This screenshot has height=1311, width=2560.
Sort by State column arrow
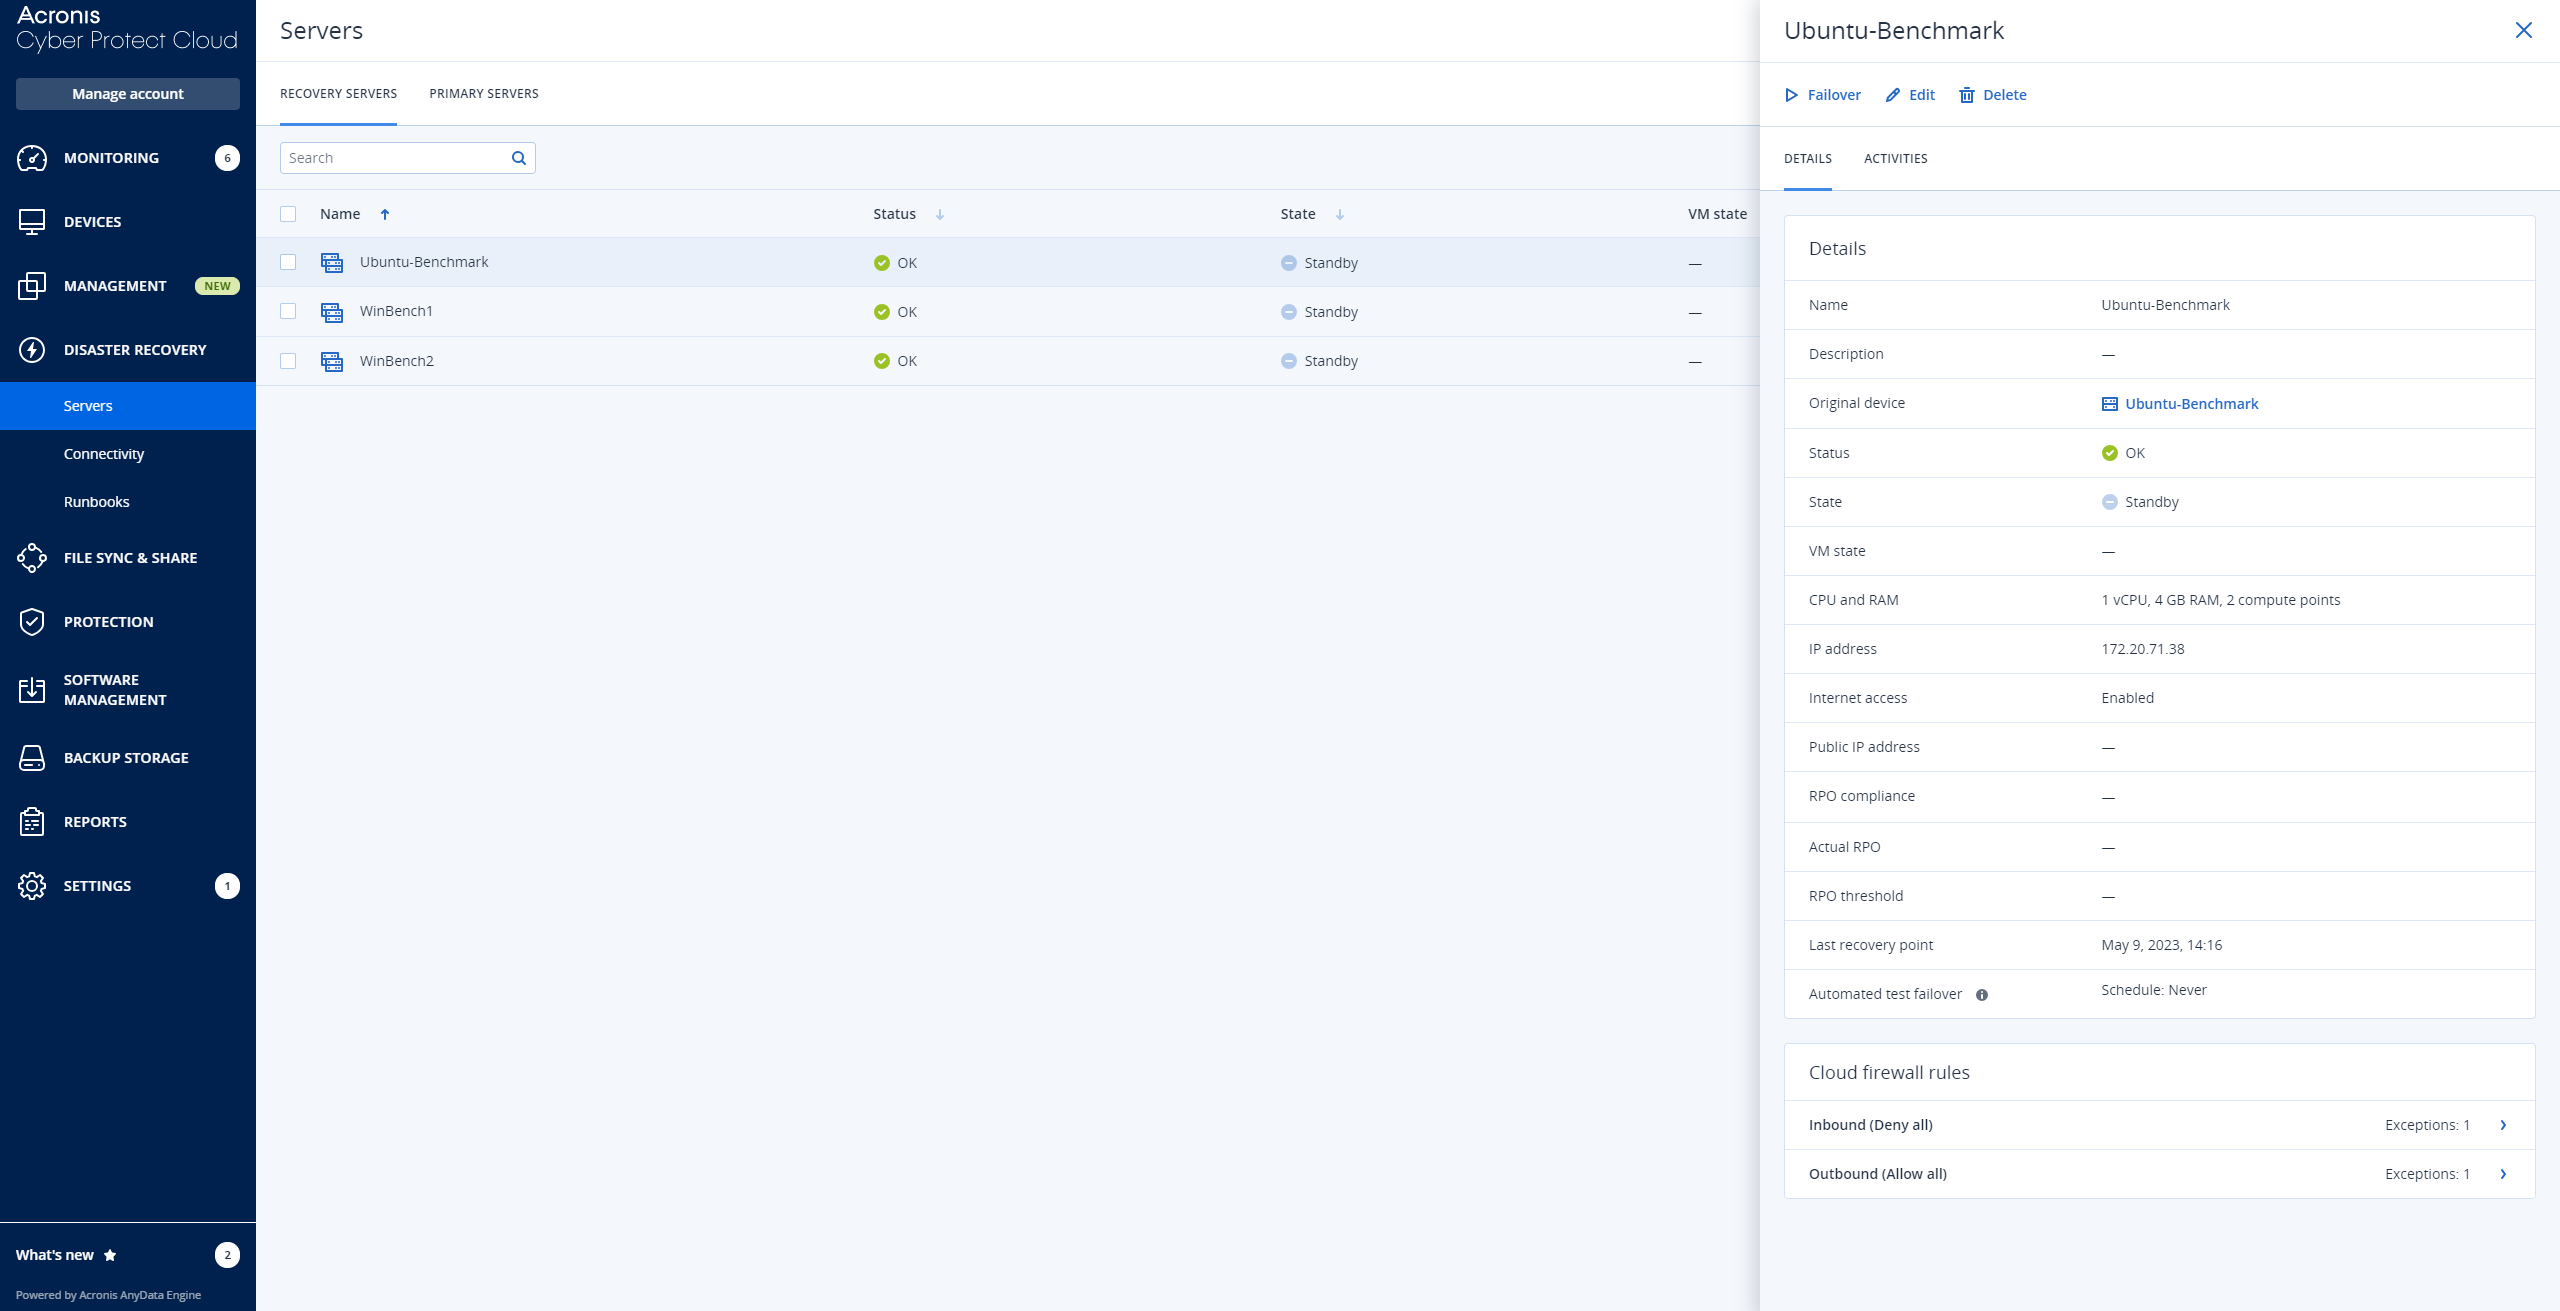[x=1340, y=215]
